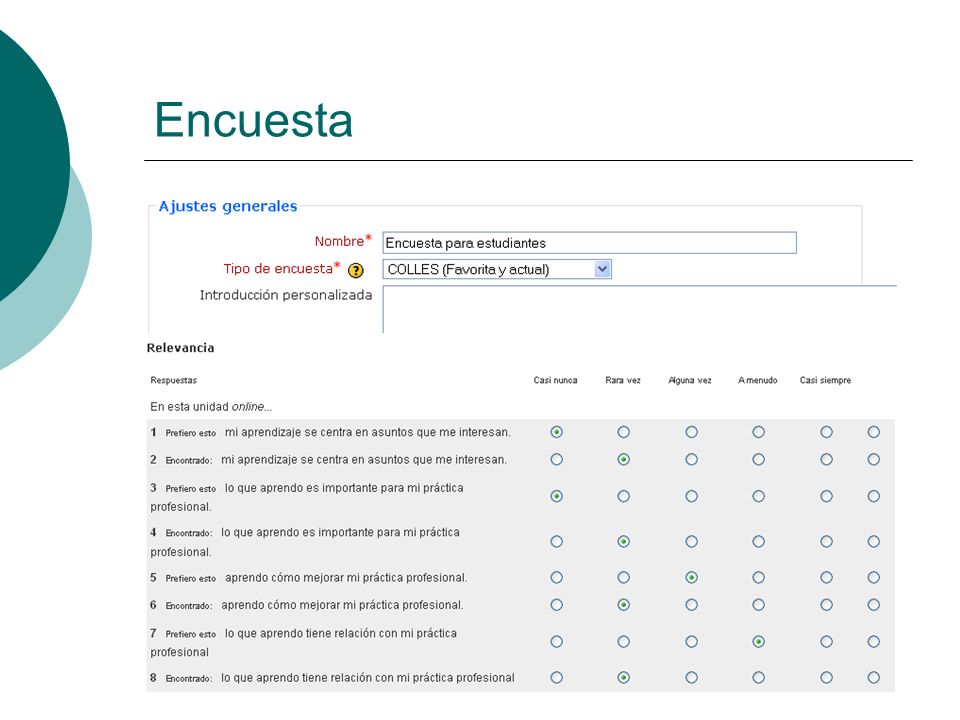Select Alguna vez for question 2
This screenshot has height=720, width=960.
pos(691,459)
